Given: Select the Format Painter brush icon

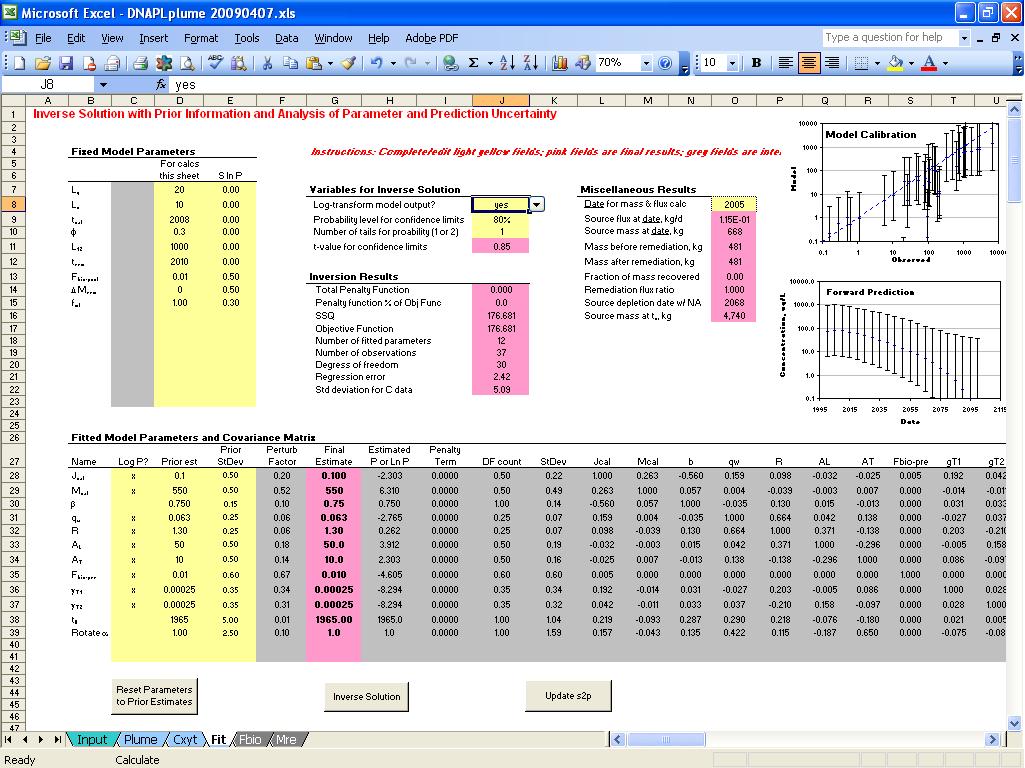Looking at the screenshot, I should click(x=348, y=63).
